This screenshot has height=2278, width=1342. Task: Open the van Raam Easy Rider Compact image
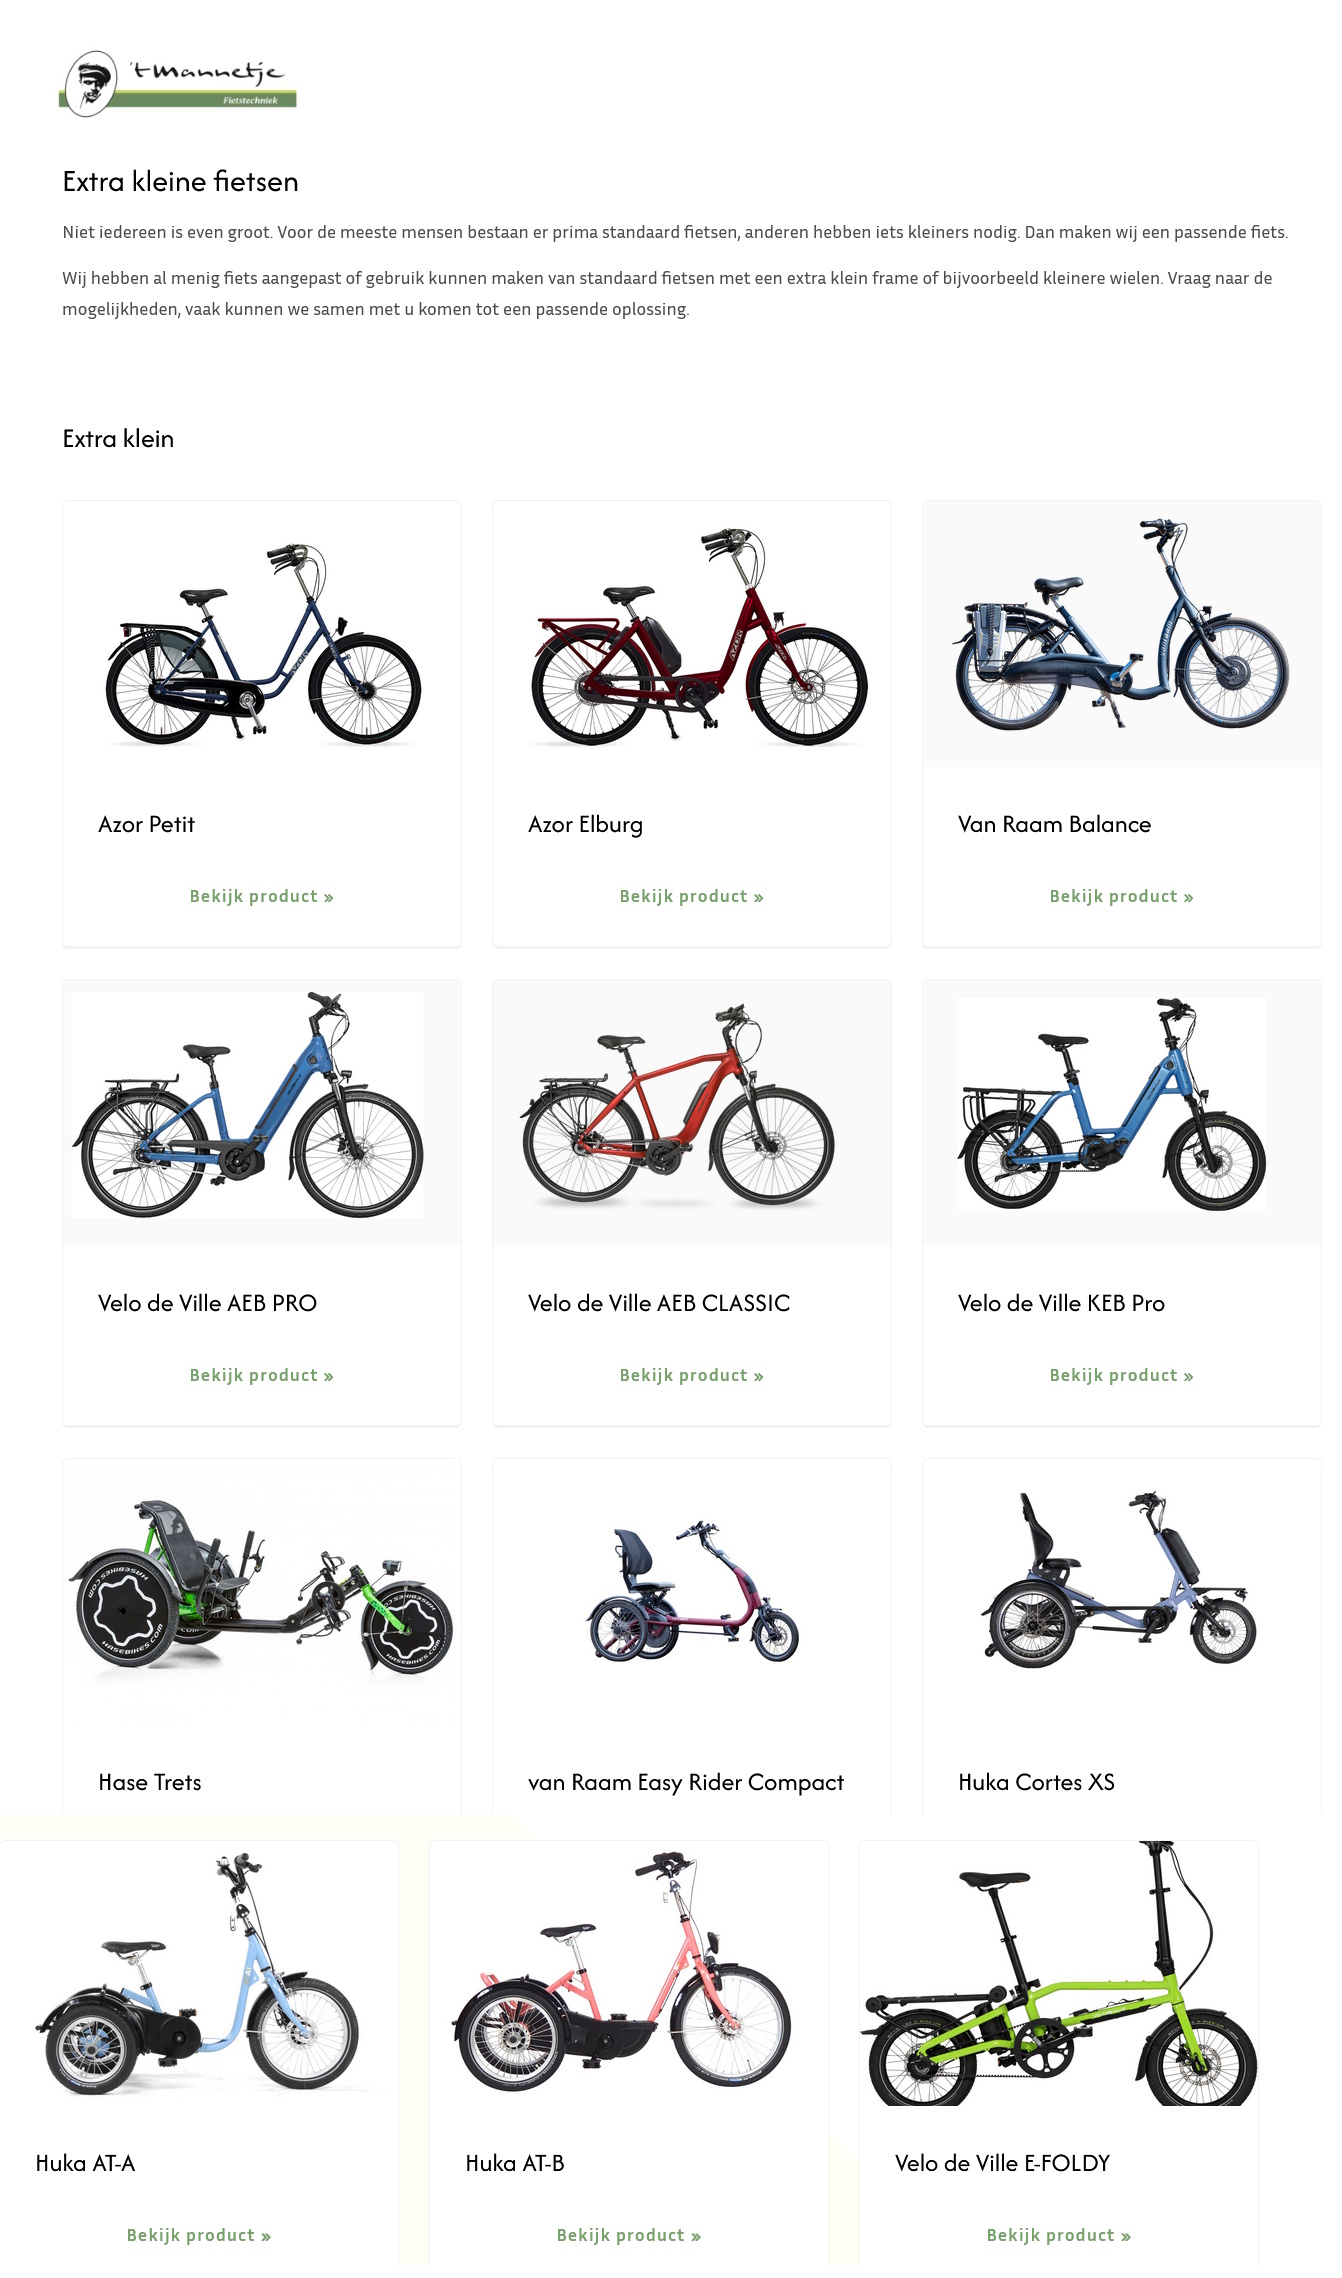pos(692,1591)
